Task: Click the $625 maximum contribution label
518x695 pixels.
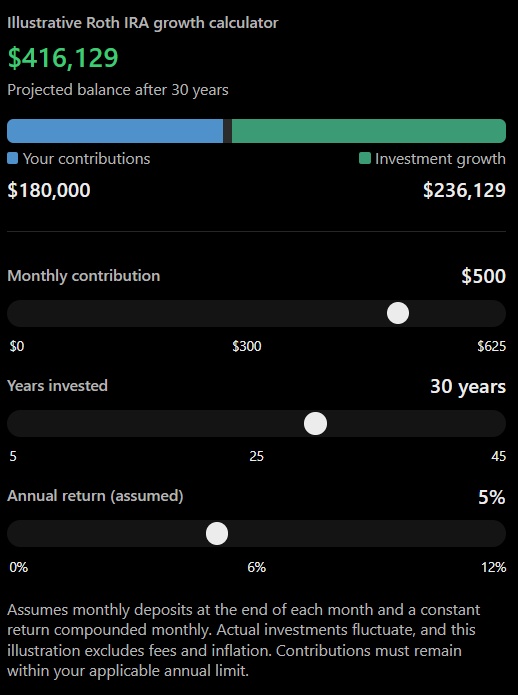Action: 491,346
